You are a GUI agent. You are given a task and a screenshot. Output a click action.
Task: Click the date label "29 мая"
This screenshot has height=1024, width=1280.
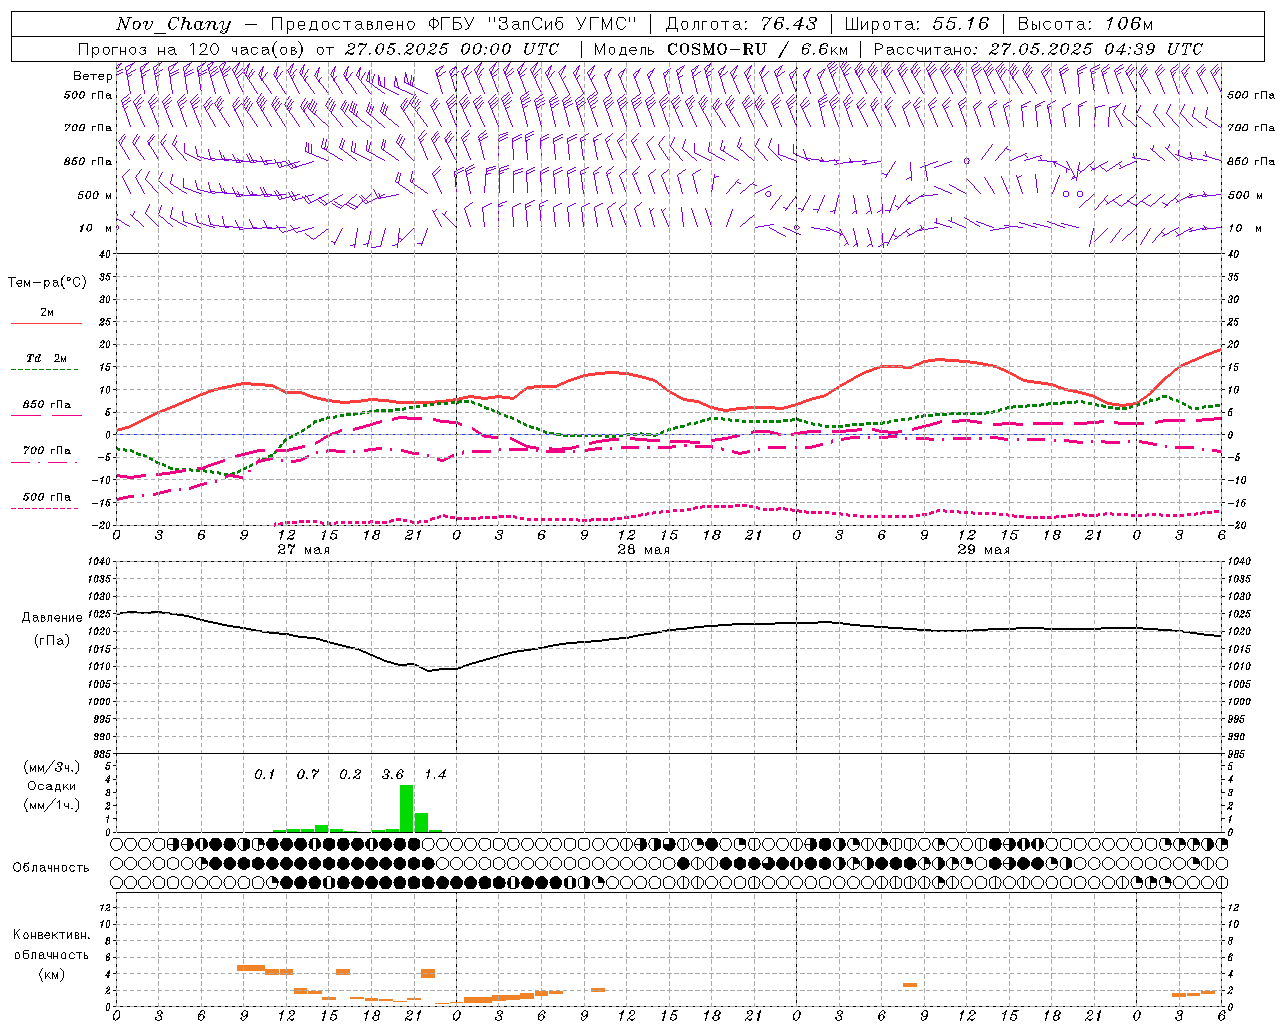click(x=984, y=550)
